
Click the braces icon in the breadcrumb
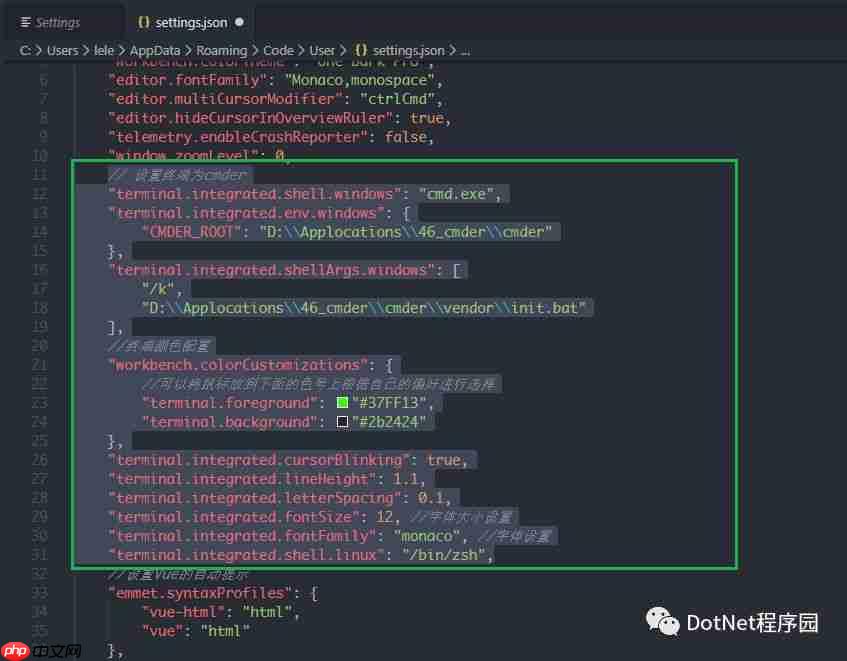point(360,50)
